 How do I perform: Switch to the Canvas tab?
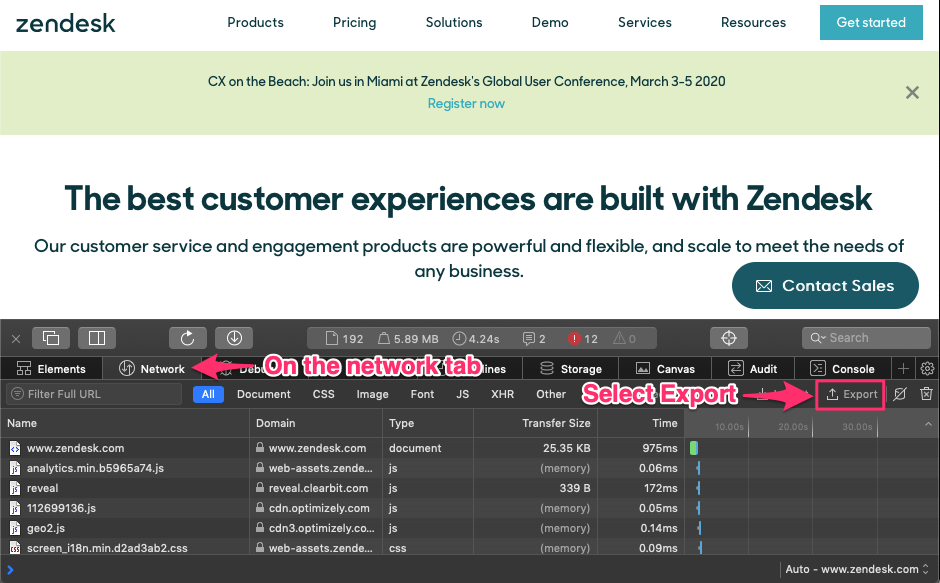tap(665, 369)
